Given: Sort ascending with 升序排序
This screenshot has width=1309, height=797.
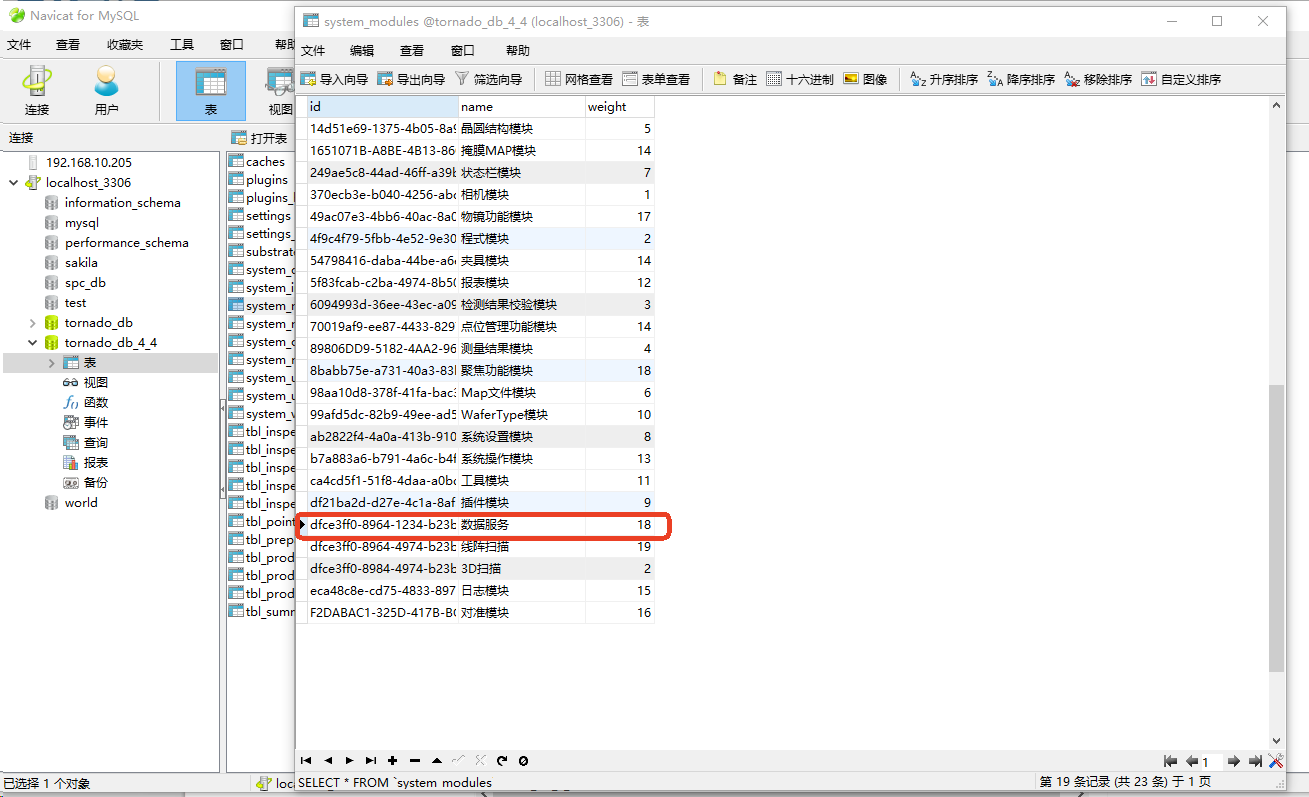Looking at the screenshot, I should 944,79.
